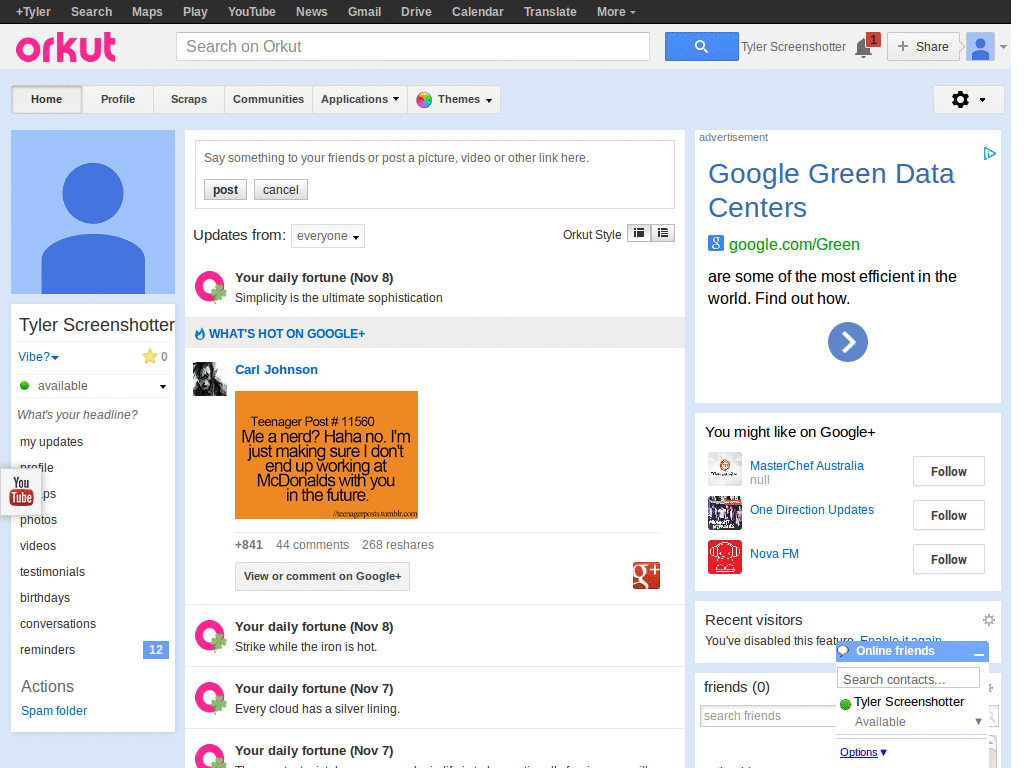Viewport: 1024px width, 768px height.
Task: Click the Orkut logo
Action: coord(65,47)
